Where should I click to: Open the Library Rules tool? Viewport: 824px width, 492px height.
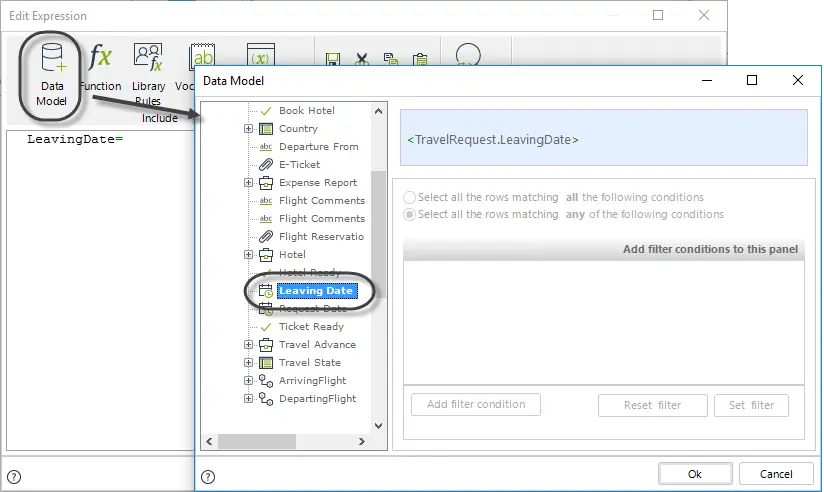[148, 75]
